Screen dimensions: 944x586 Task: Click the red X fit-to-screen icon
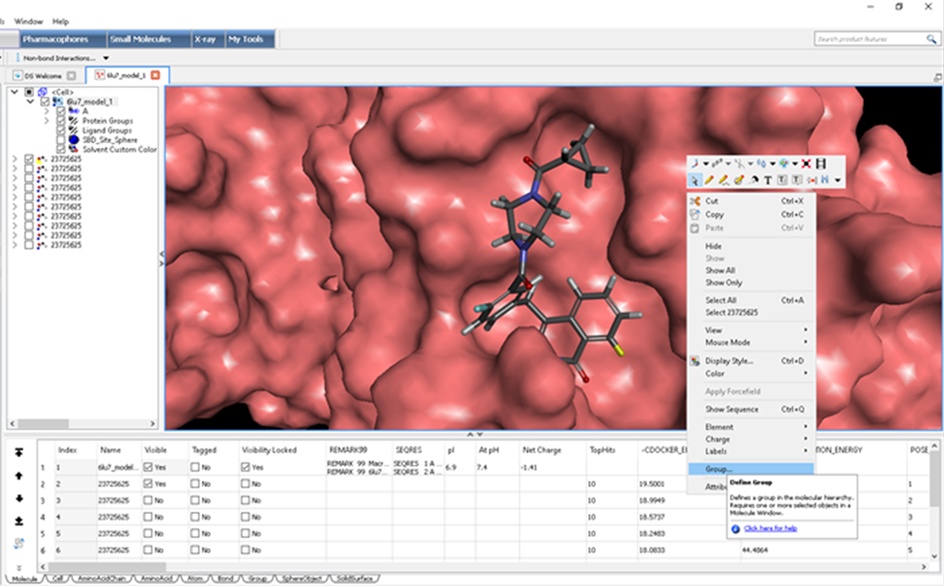point(806,163)
